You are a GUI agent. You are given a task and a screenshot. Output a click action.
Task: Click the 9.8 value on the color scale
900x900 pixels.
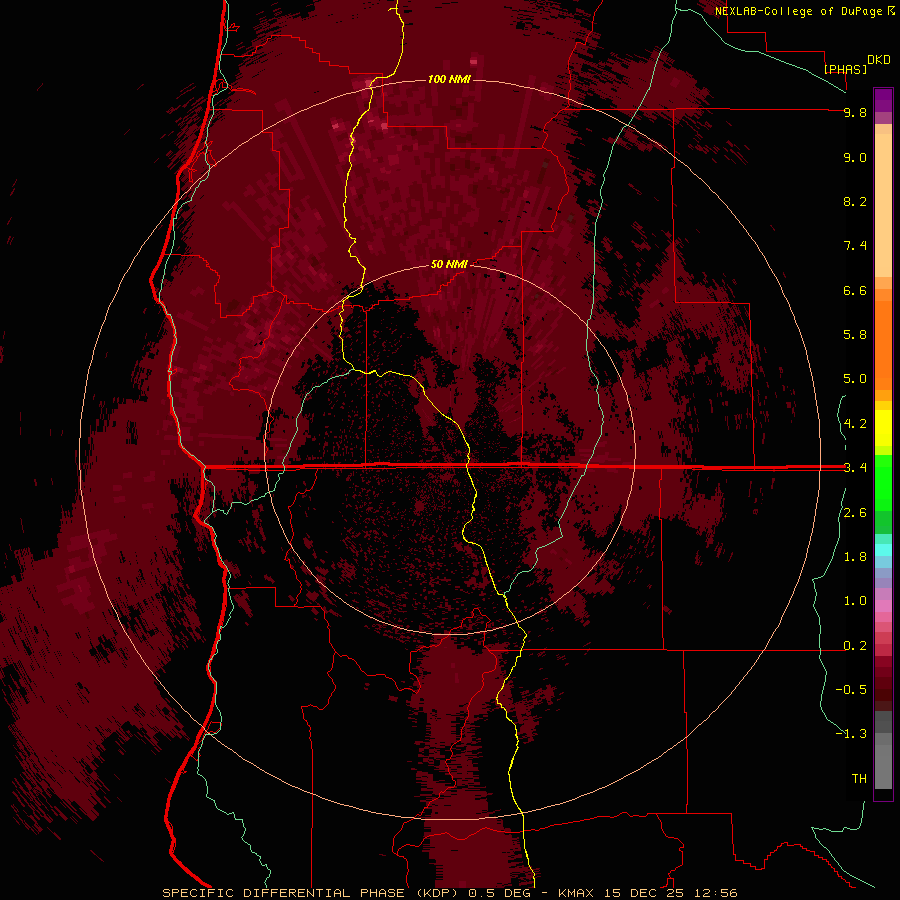pyautogui.click(x=855, y=113)
